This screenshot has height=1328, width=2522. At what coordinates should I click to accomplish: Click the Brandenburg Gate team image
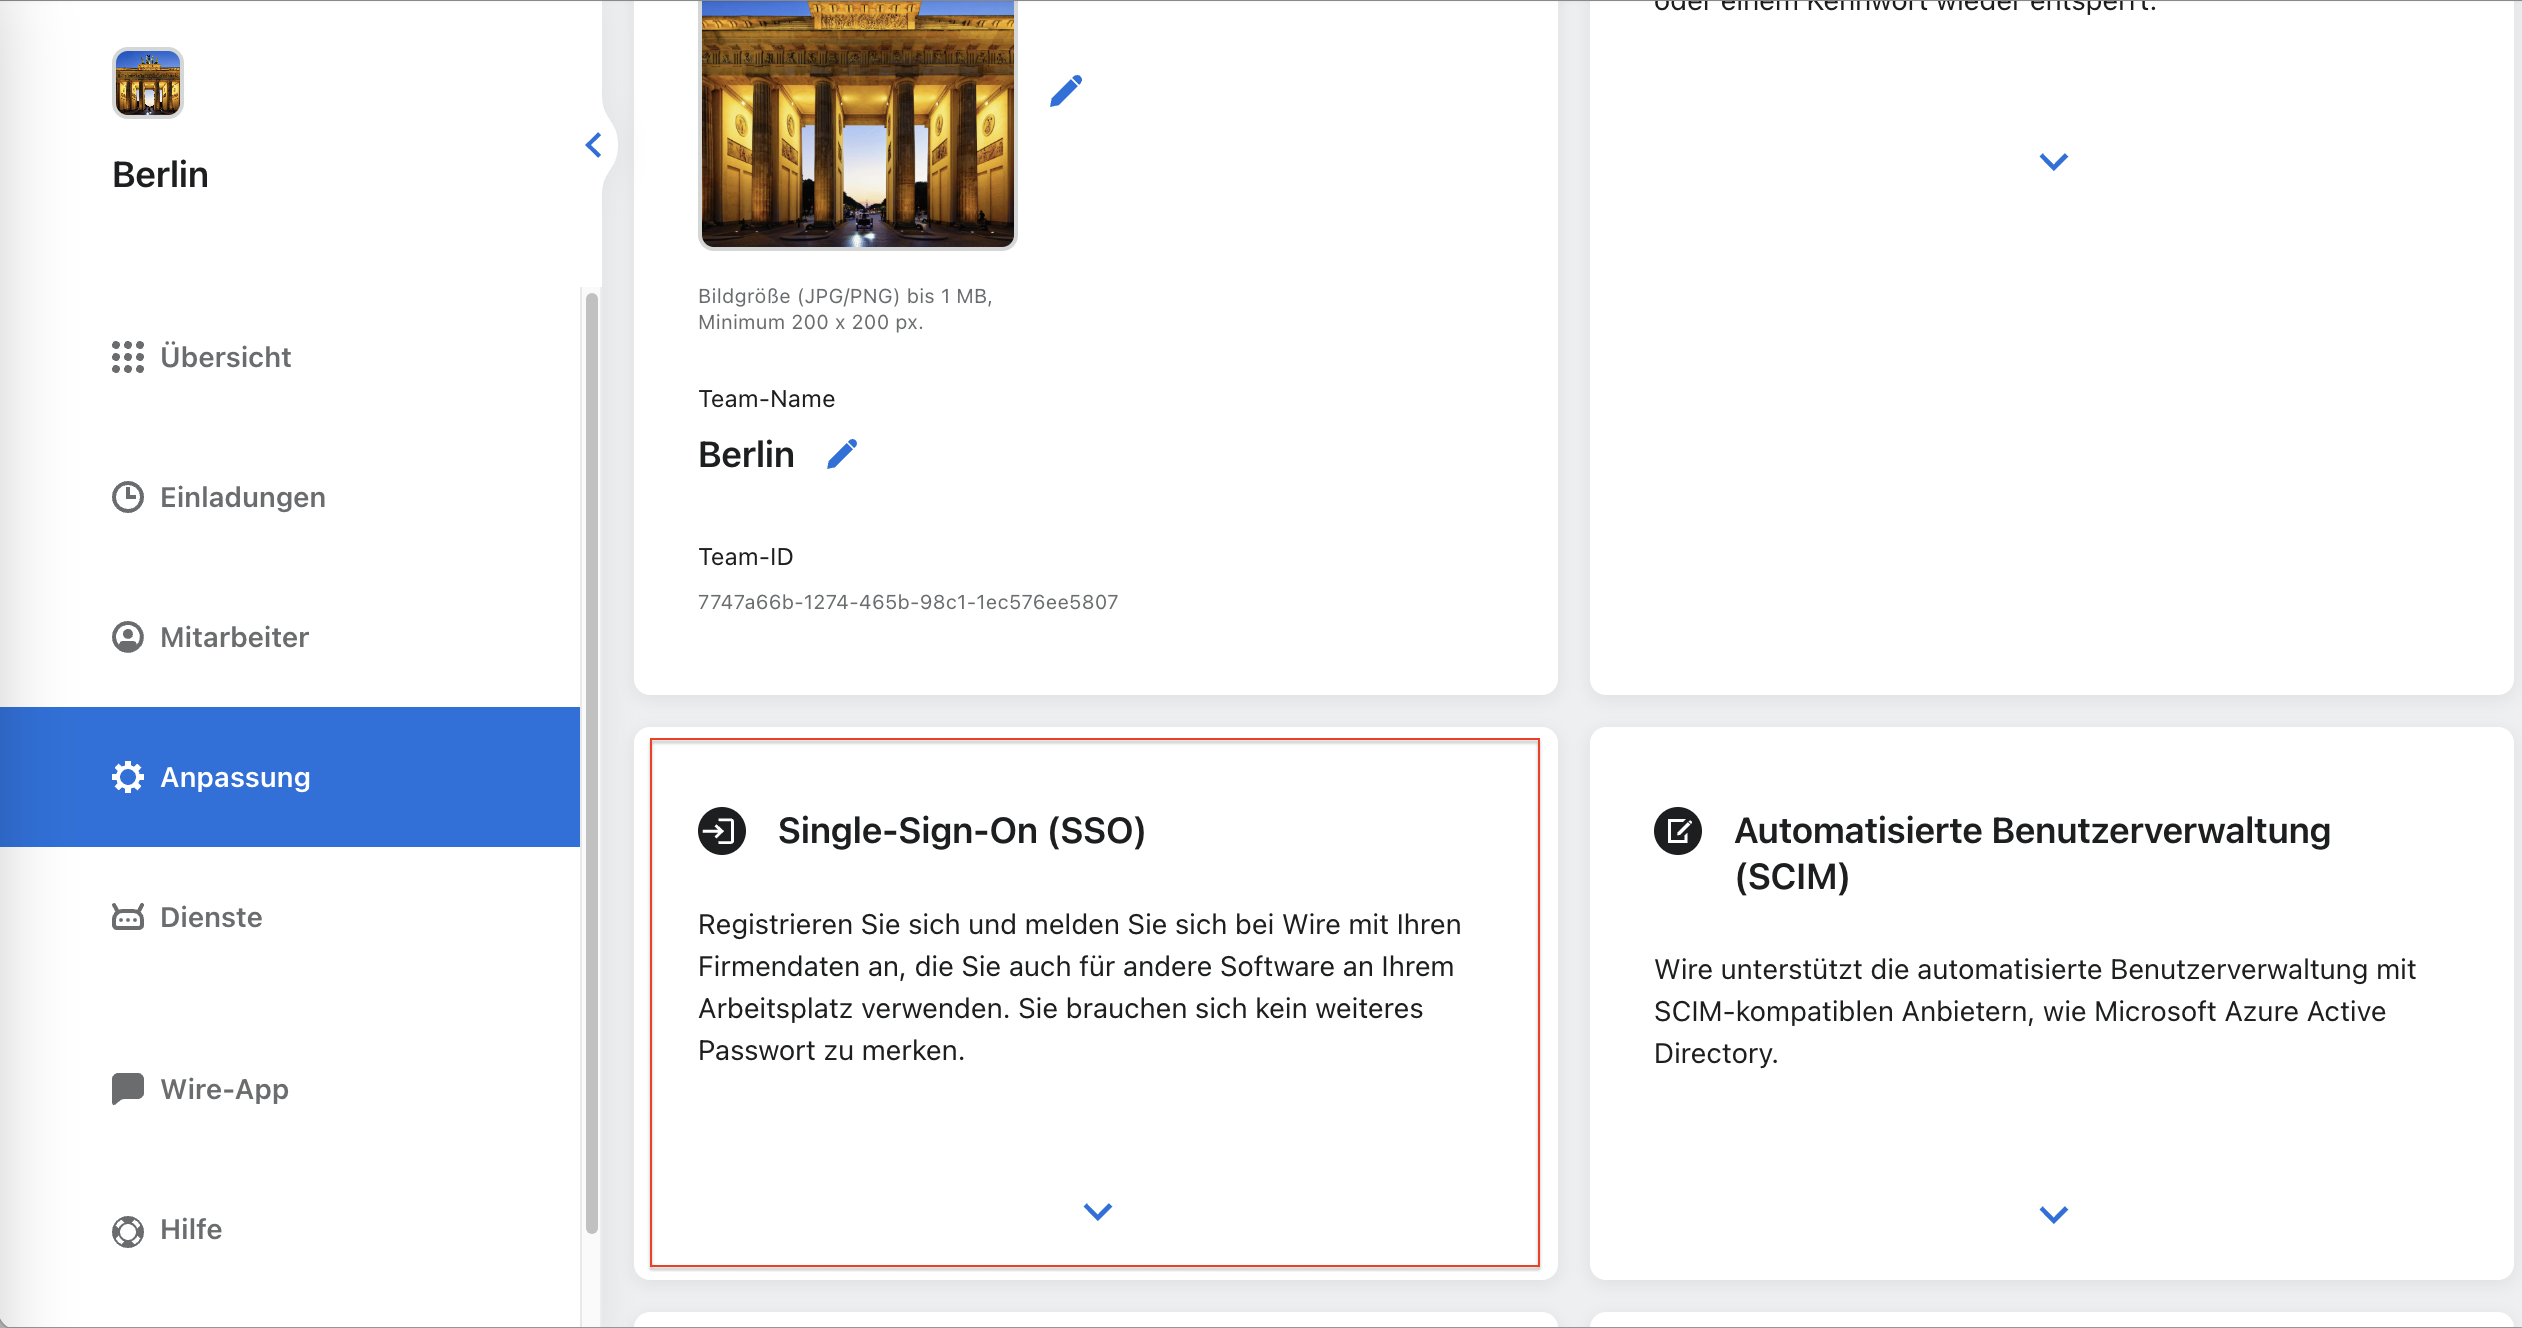coord(858,123)
